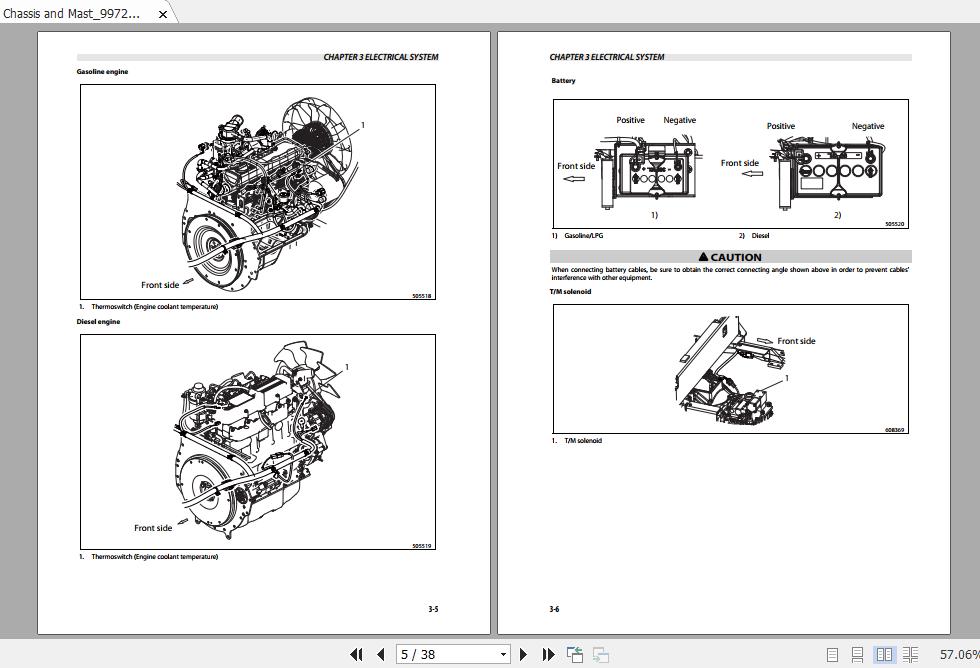Click the CAUTION banner text

click(x=729, y=257)
